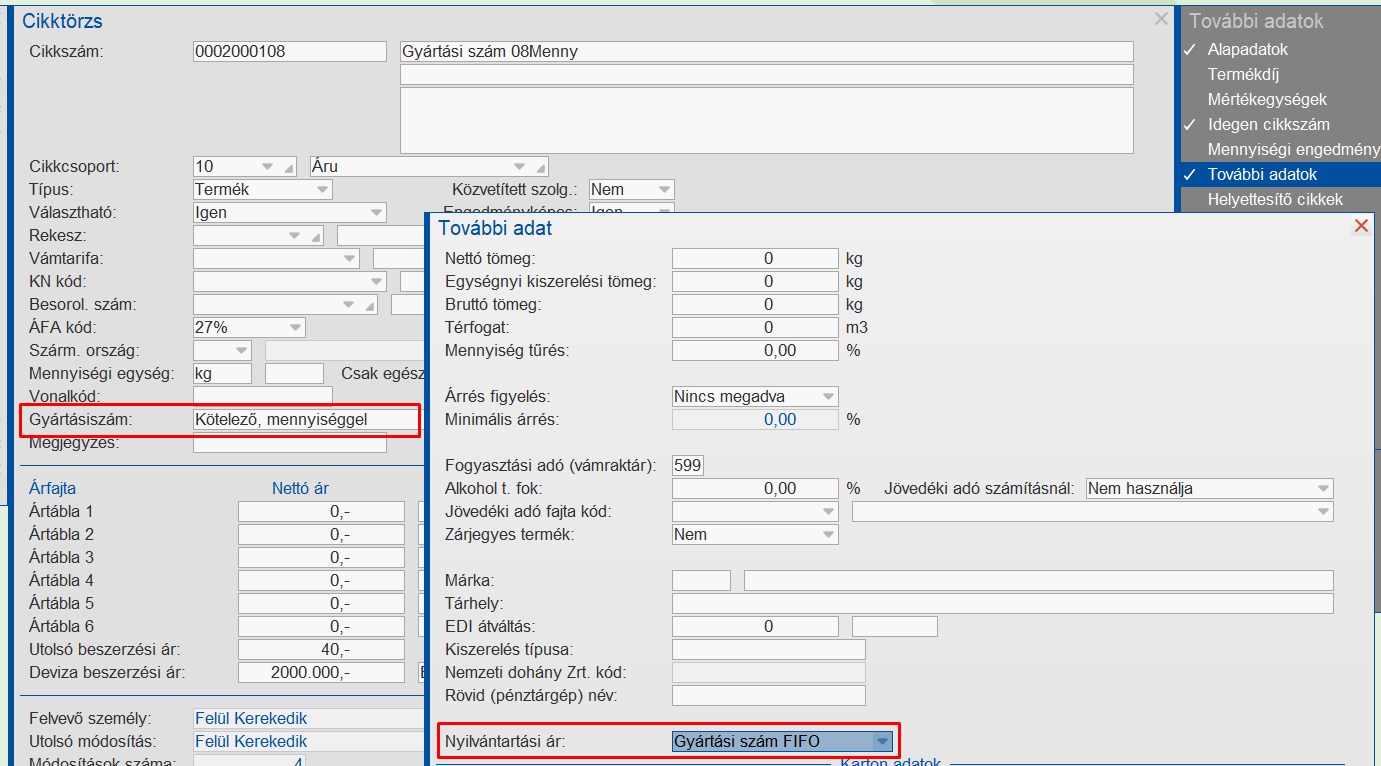Viewport: 1381px width, 766px height.
Task: Click the Bruttó tömeg input field
Action: click(x=755, y=305)
